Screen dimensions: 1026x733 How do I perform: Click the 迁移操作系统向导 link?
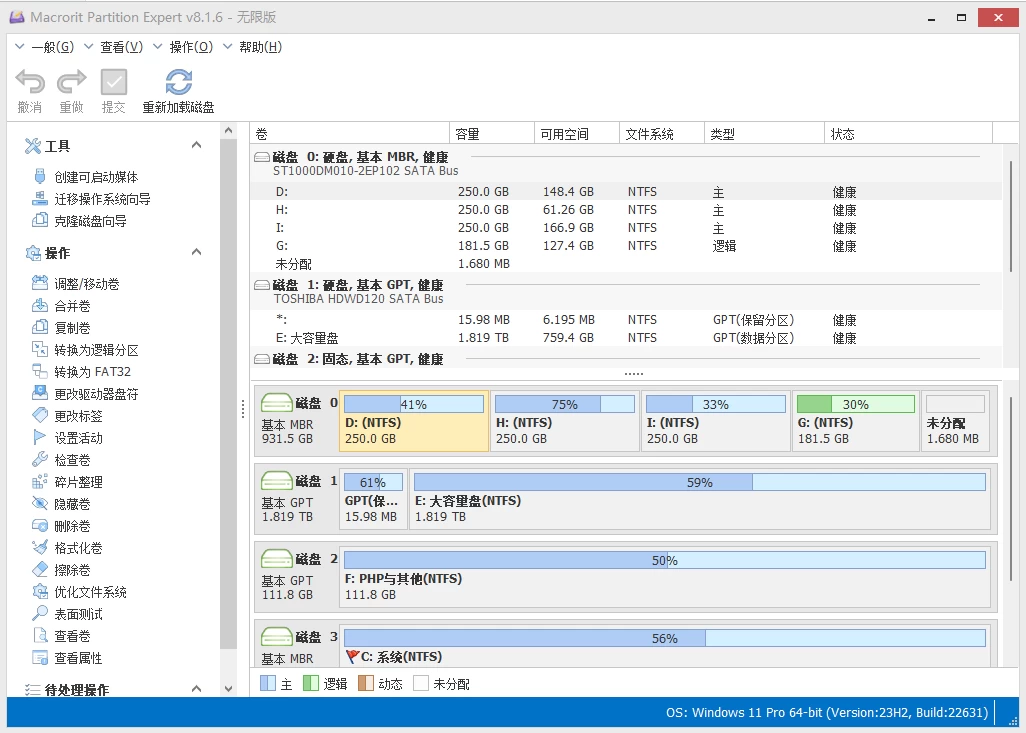[x=102, y=199]
